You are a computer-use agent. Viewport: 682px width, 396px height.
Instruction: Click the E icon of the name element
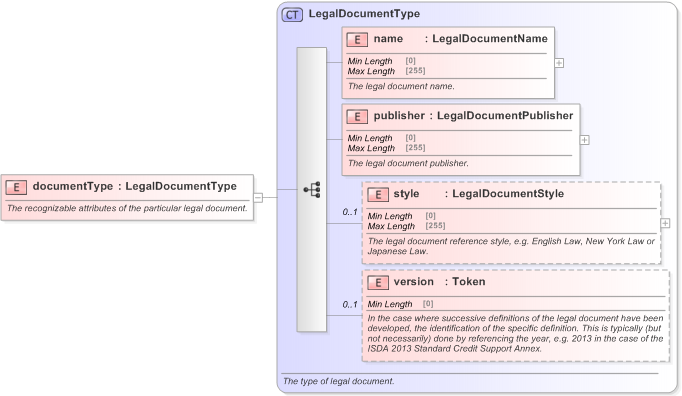tap(357, 40)
